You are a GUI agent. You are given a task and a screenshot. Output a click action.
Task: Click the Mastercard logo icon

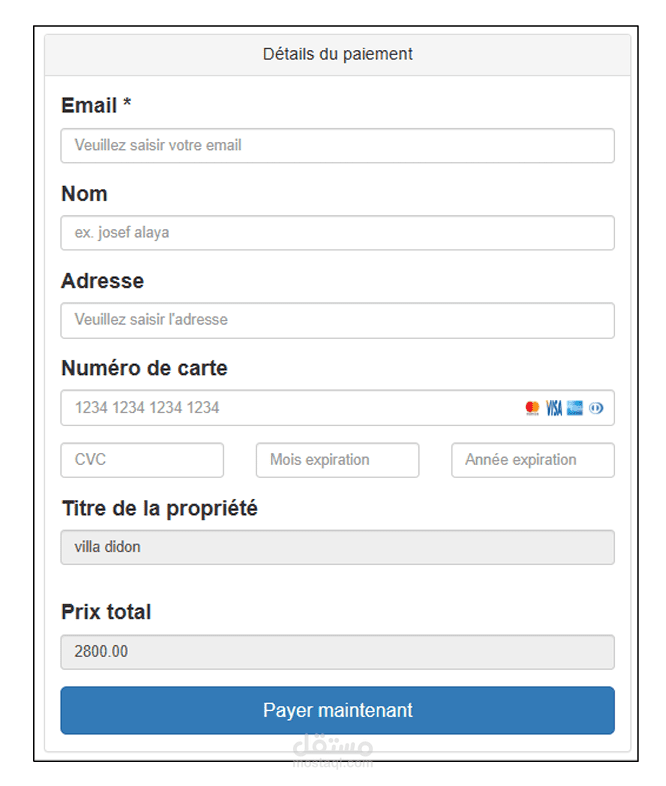pyautogui.click(x=532, y=408)
